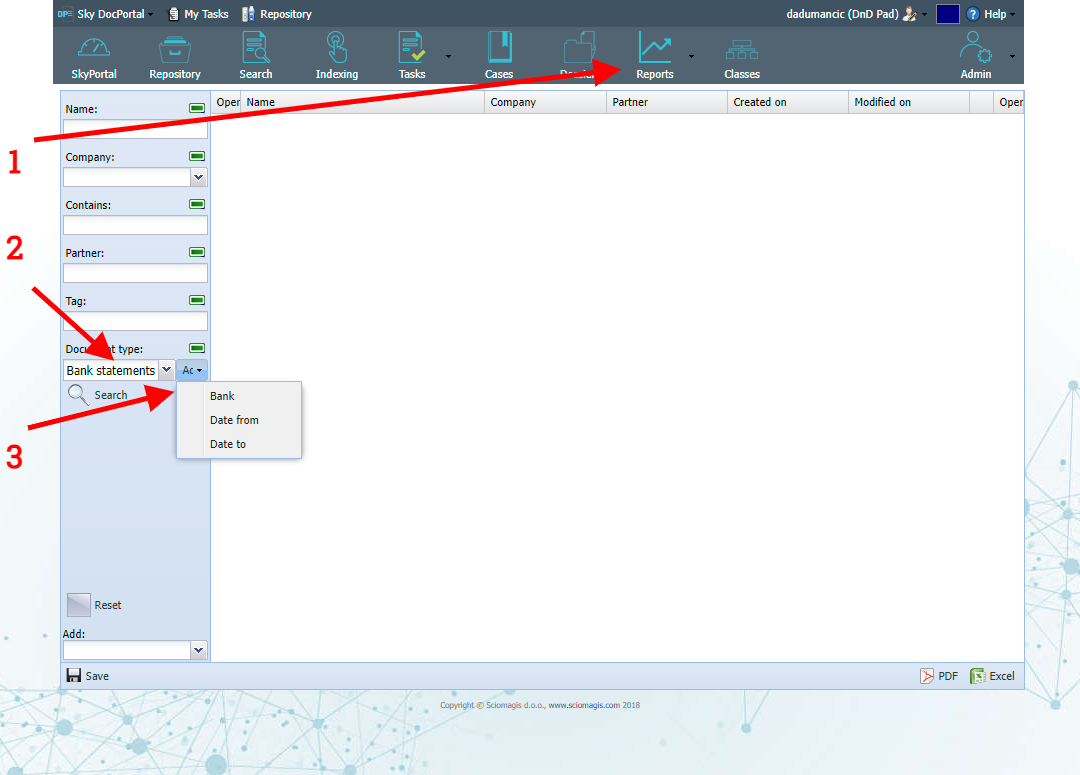Open the Tasks toolbar icon
The height and width of the screenshot is (775, 1080).
point(412,56)
